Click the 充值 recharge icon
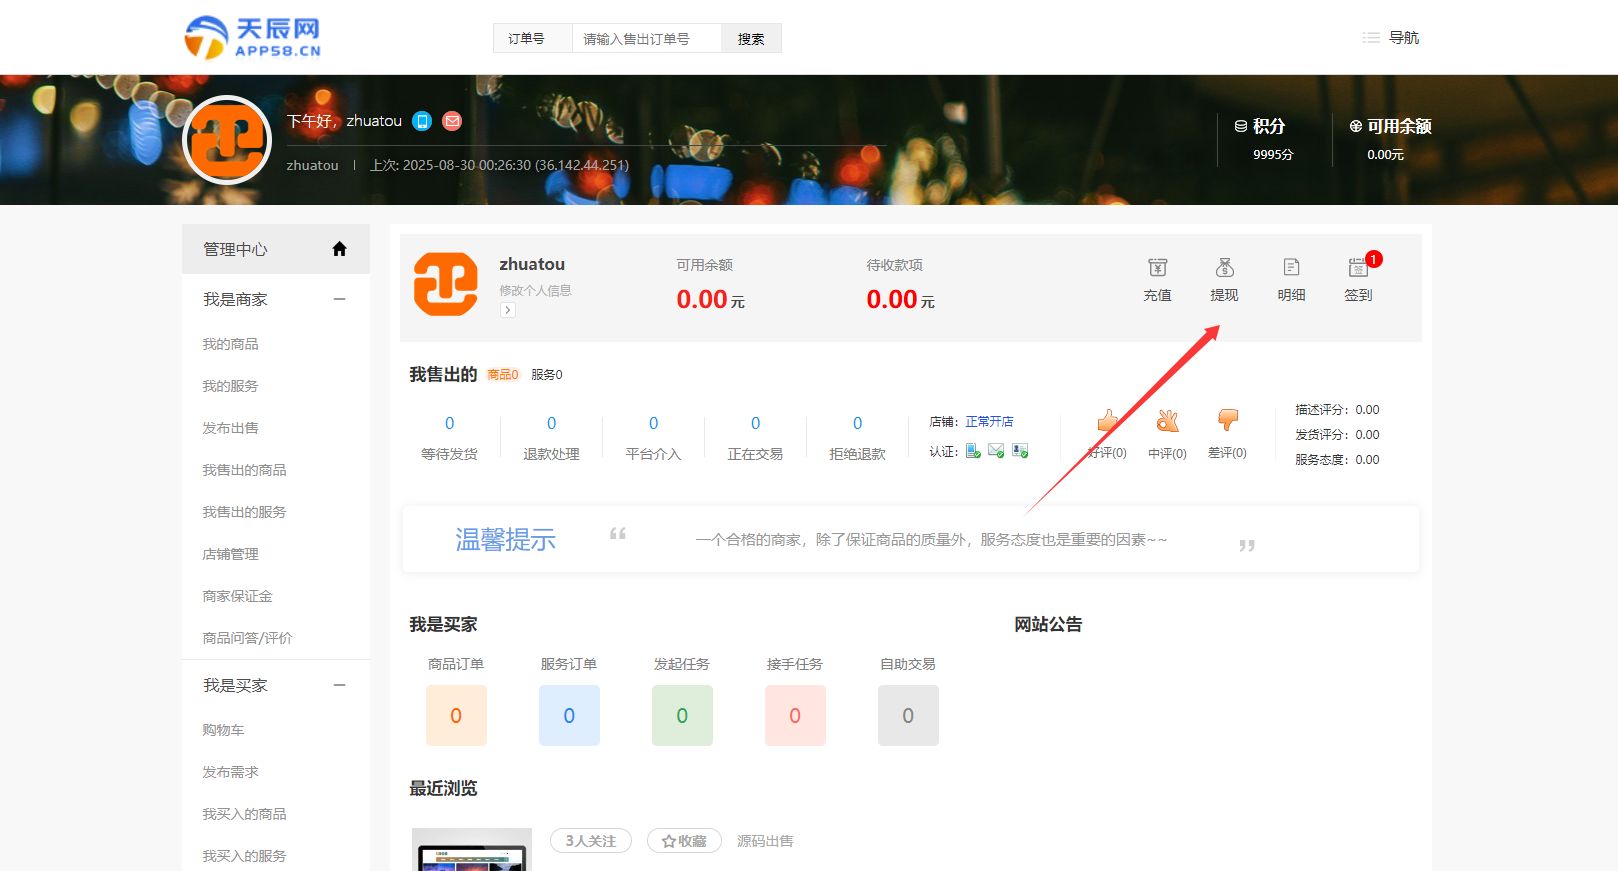 1157,268
